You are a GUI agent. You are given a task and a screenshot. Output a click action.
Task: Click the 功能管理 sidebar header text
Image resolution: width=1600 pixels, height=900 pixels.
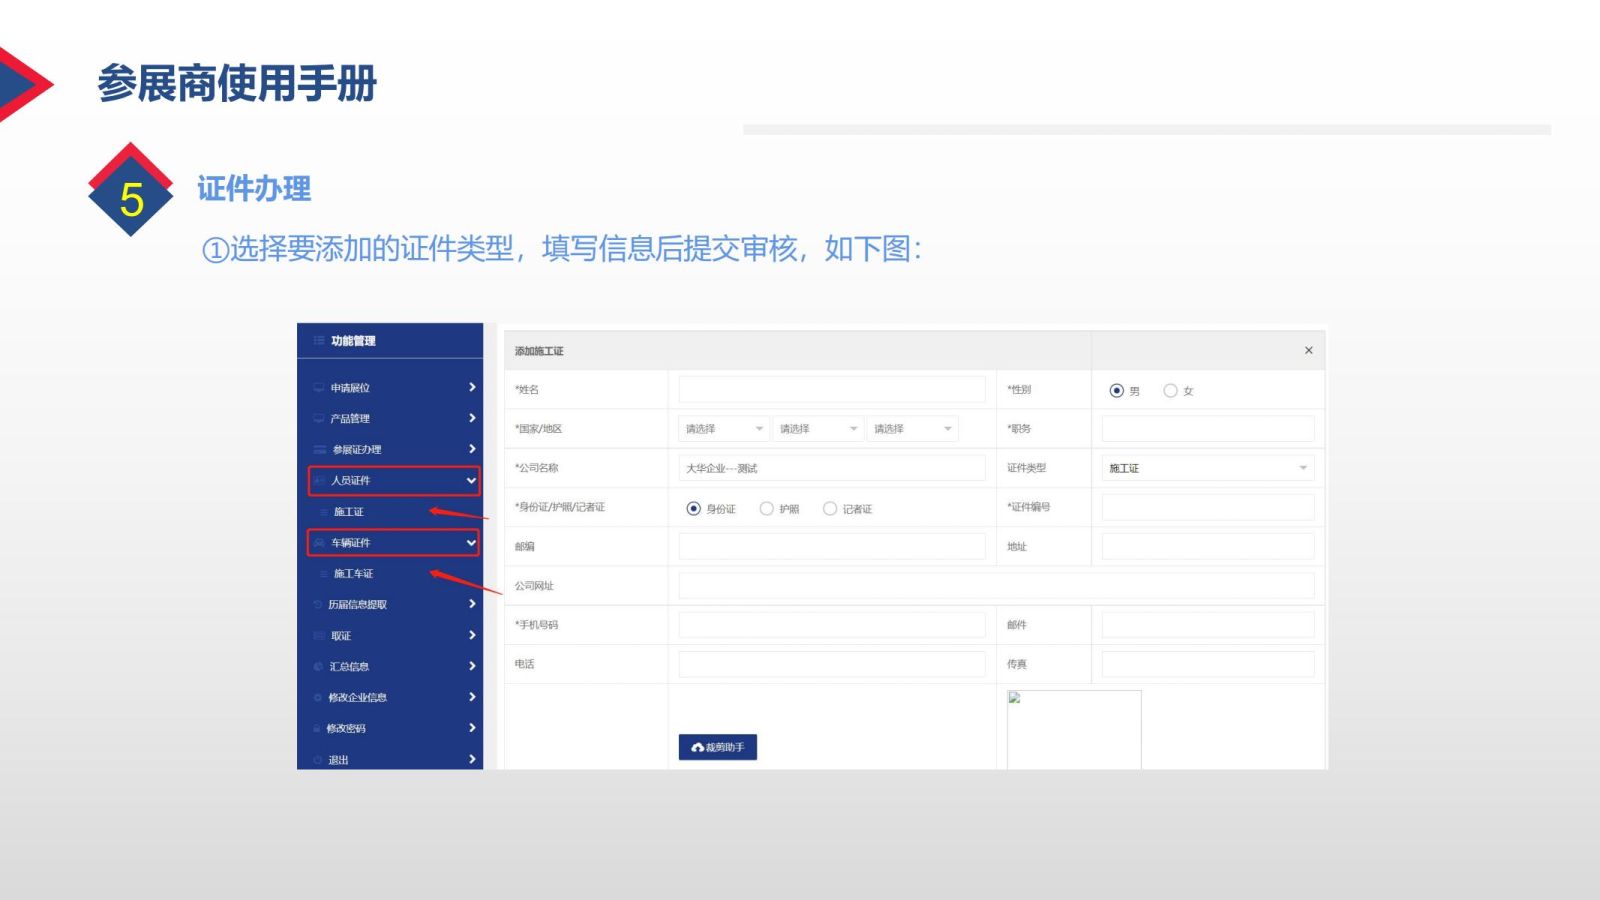pyautogui.click(x=353, y=341)
